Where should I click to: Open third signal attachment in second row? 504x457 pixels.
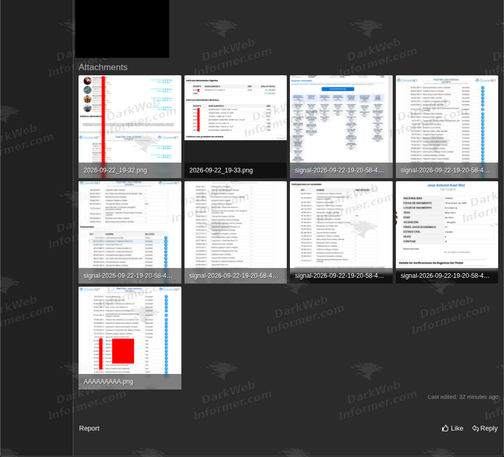tap(341, 232)
